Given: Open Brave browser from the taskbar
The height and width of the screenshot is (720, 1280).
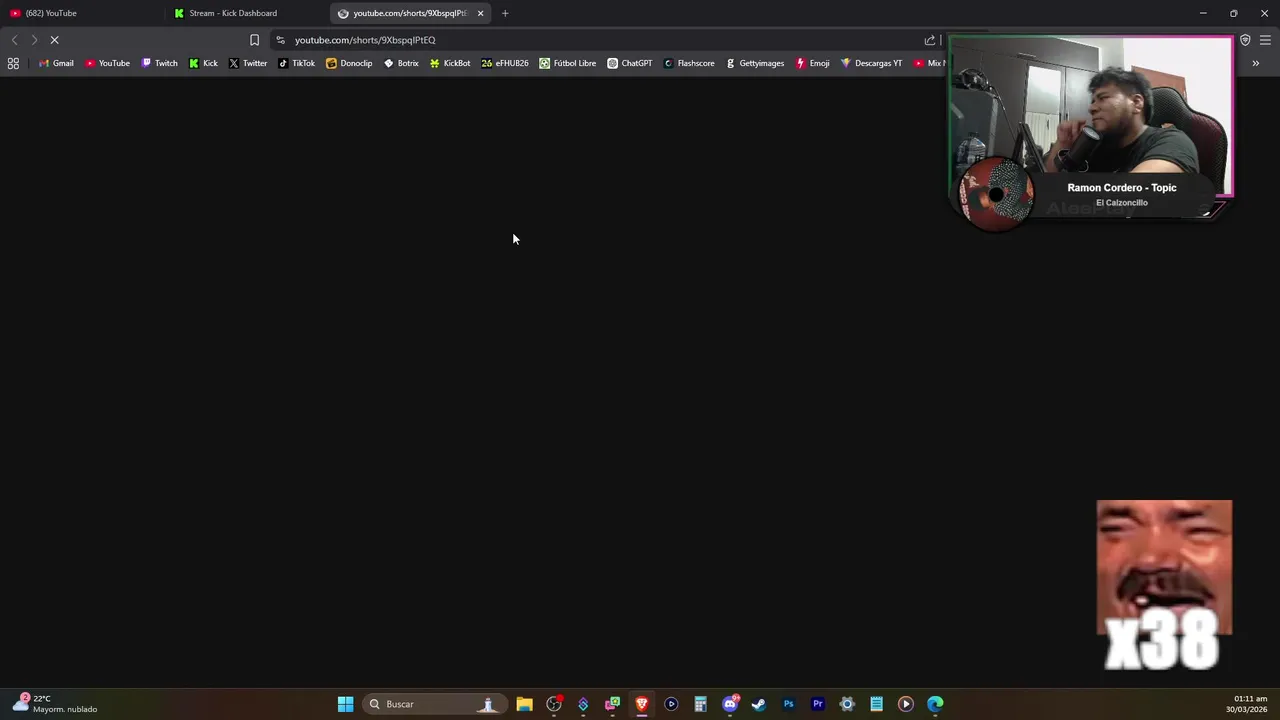Looking at the screenshot, I should pos(642,704).
